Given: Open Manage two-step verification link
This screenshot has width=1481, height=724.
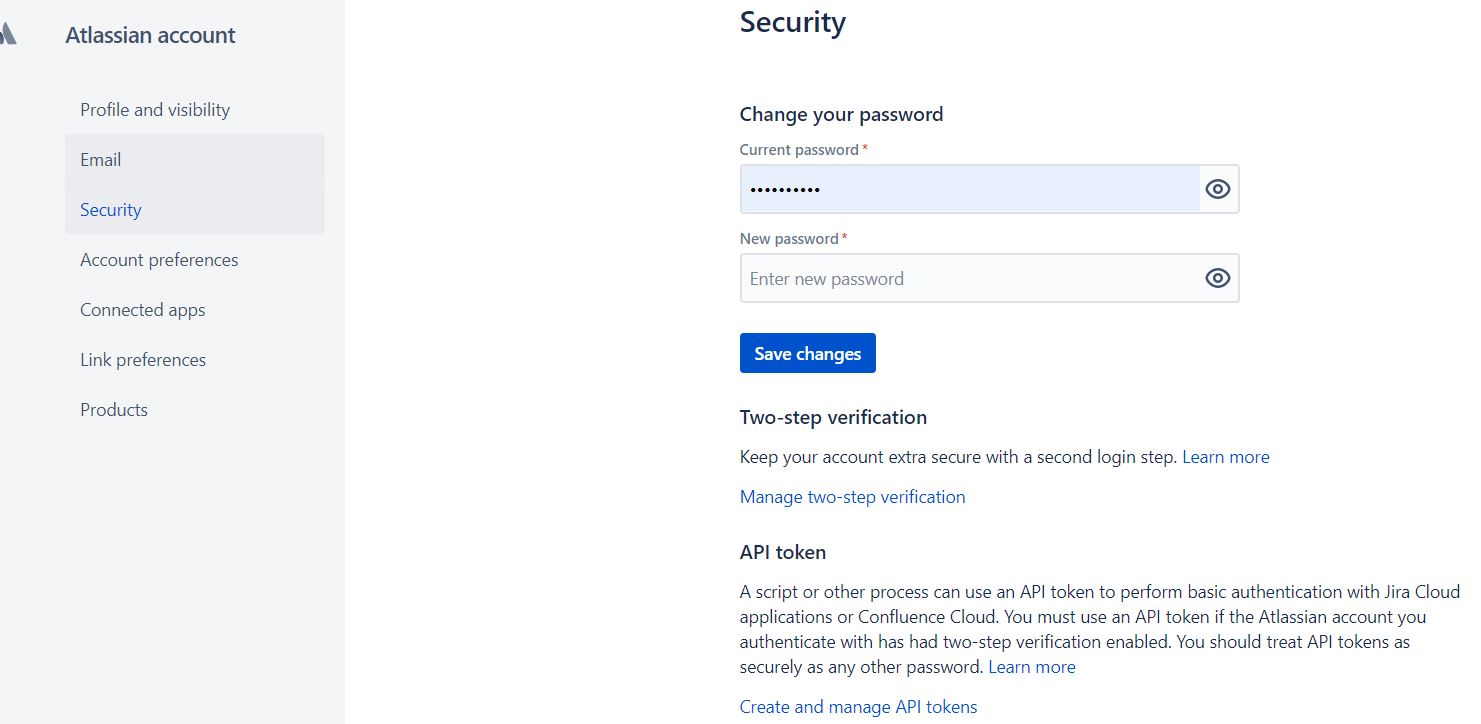Looking at the screenshot, I should pos(853,497).
